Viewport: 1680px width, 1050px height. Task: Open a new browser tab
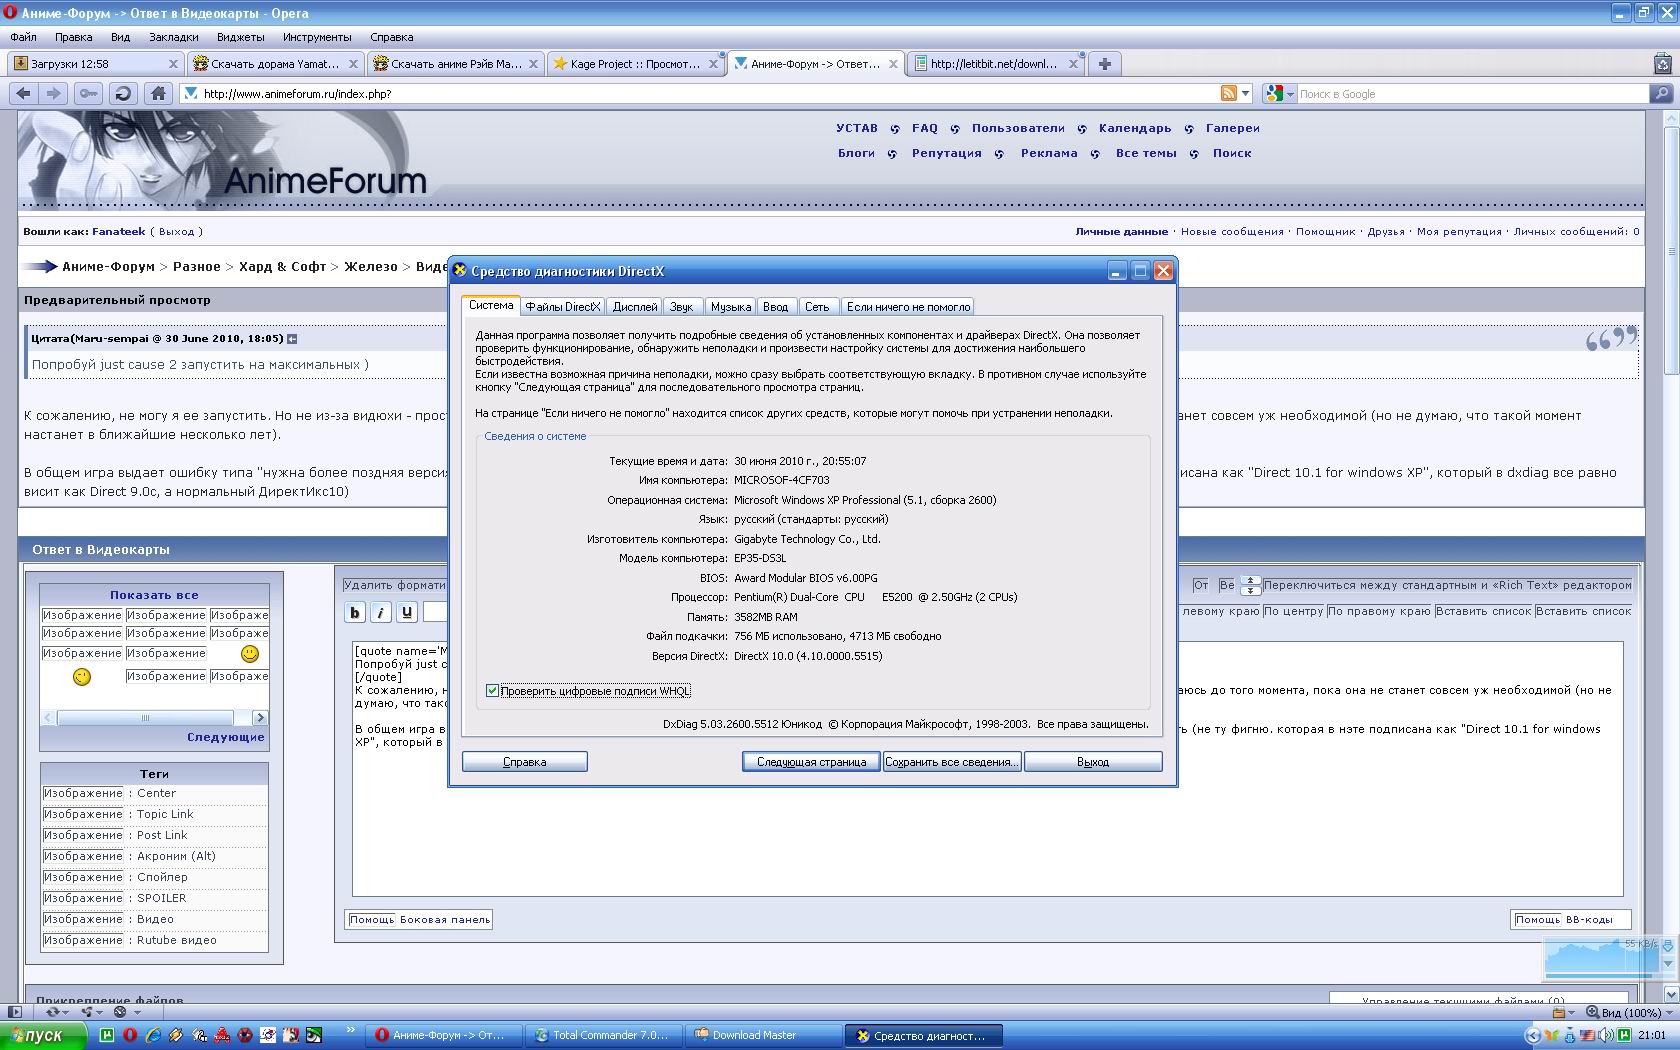(1104, 64)
